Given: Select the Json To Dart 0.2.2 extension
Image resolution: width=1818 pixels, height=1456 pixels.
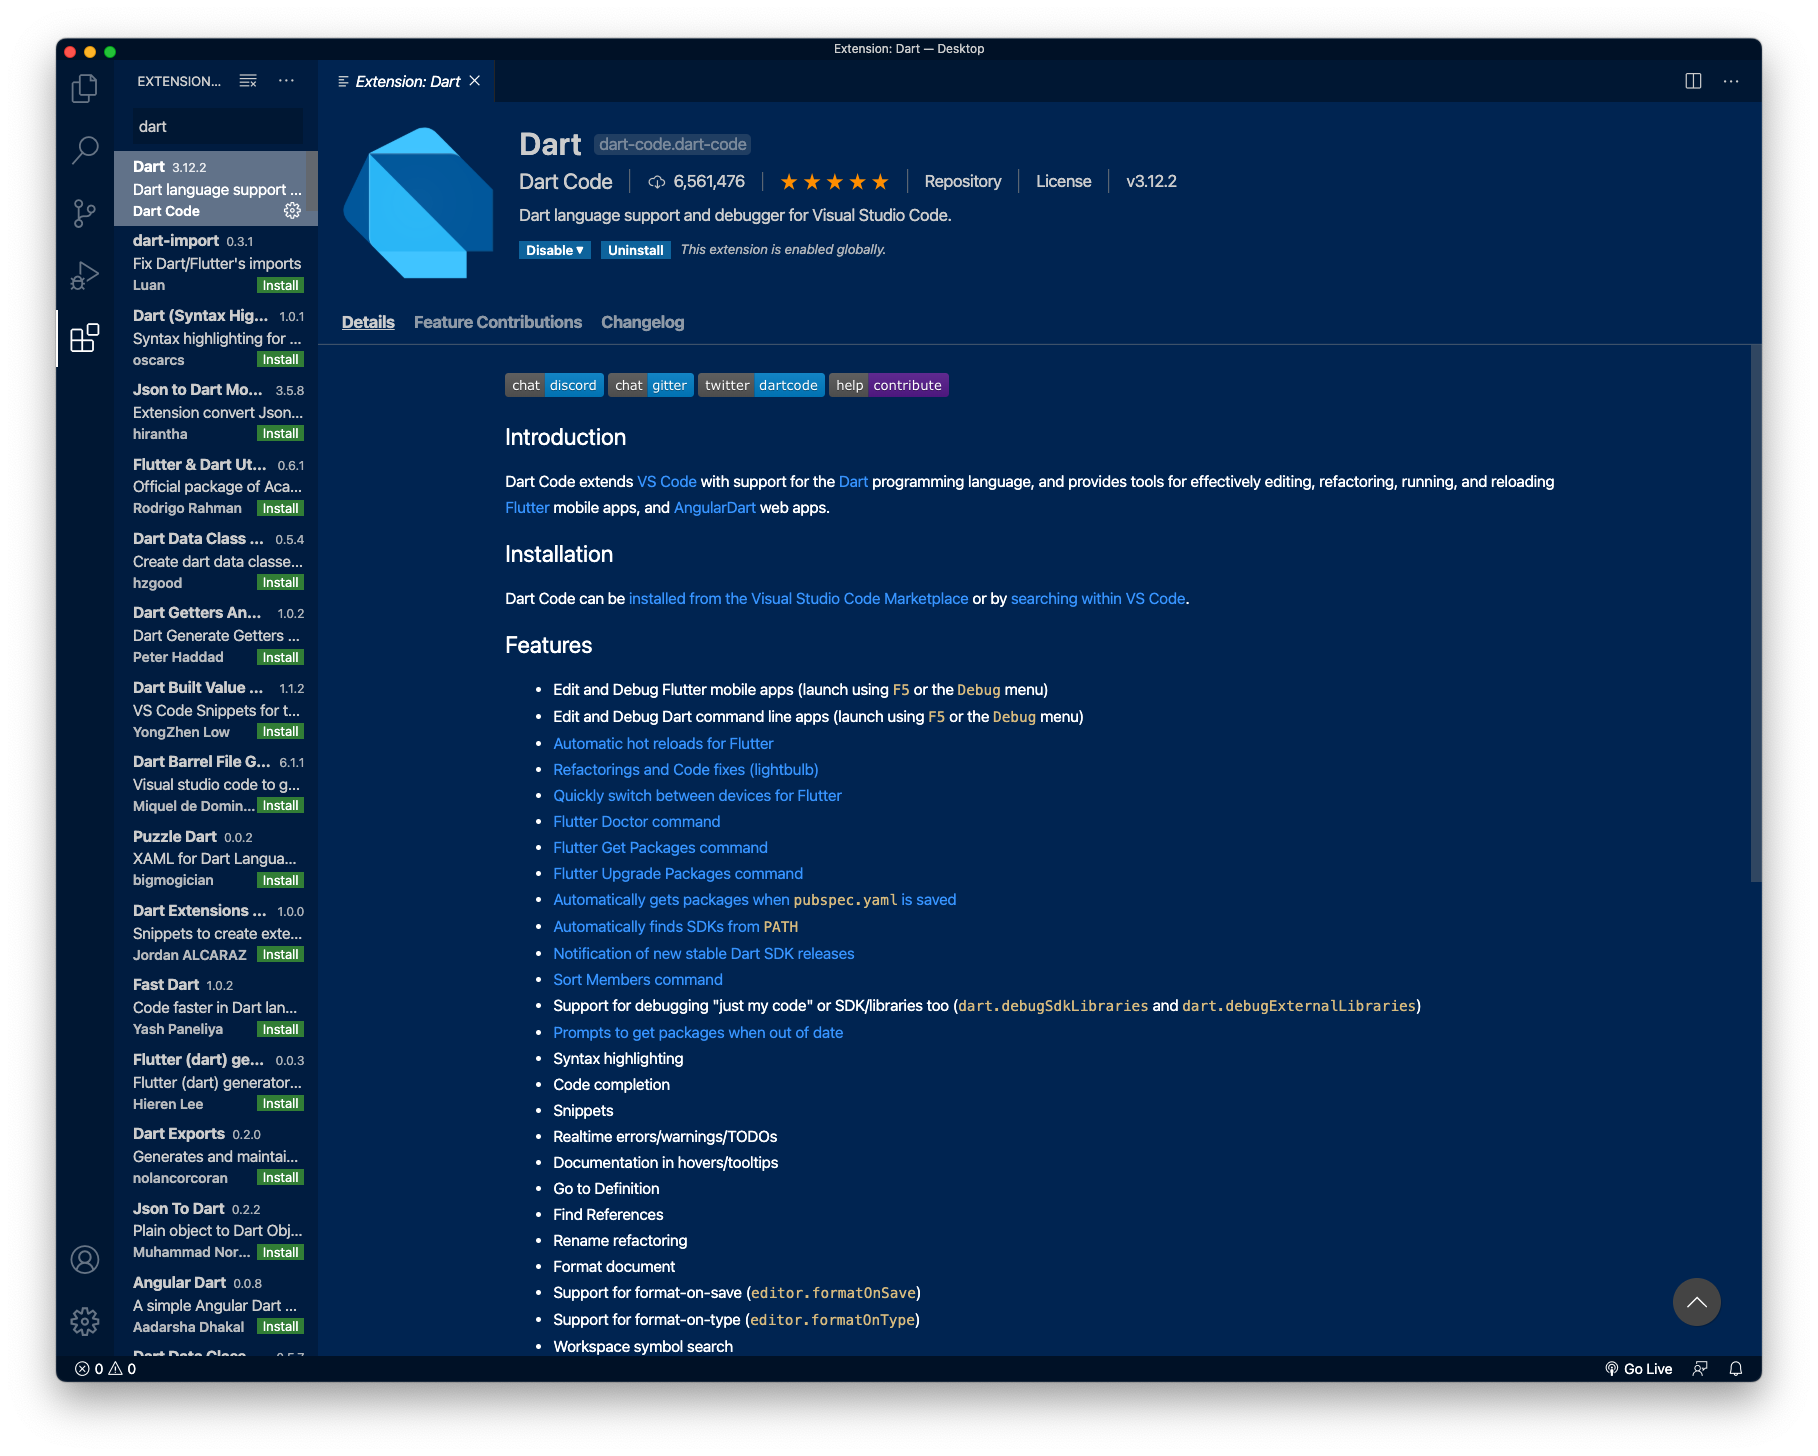Looking at the screenshot, I should (x=216, y=1231).
